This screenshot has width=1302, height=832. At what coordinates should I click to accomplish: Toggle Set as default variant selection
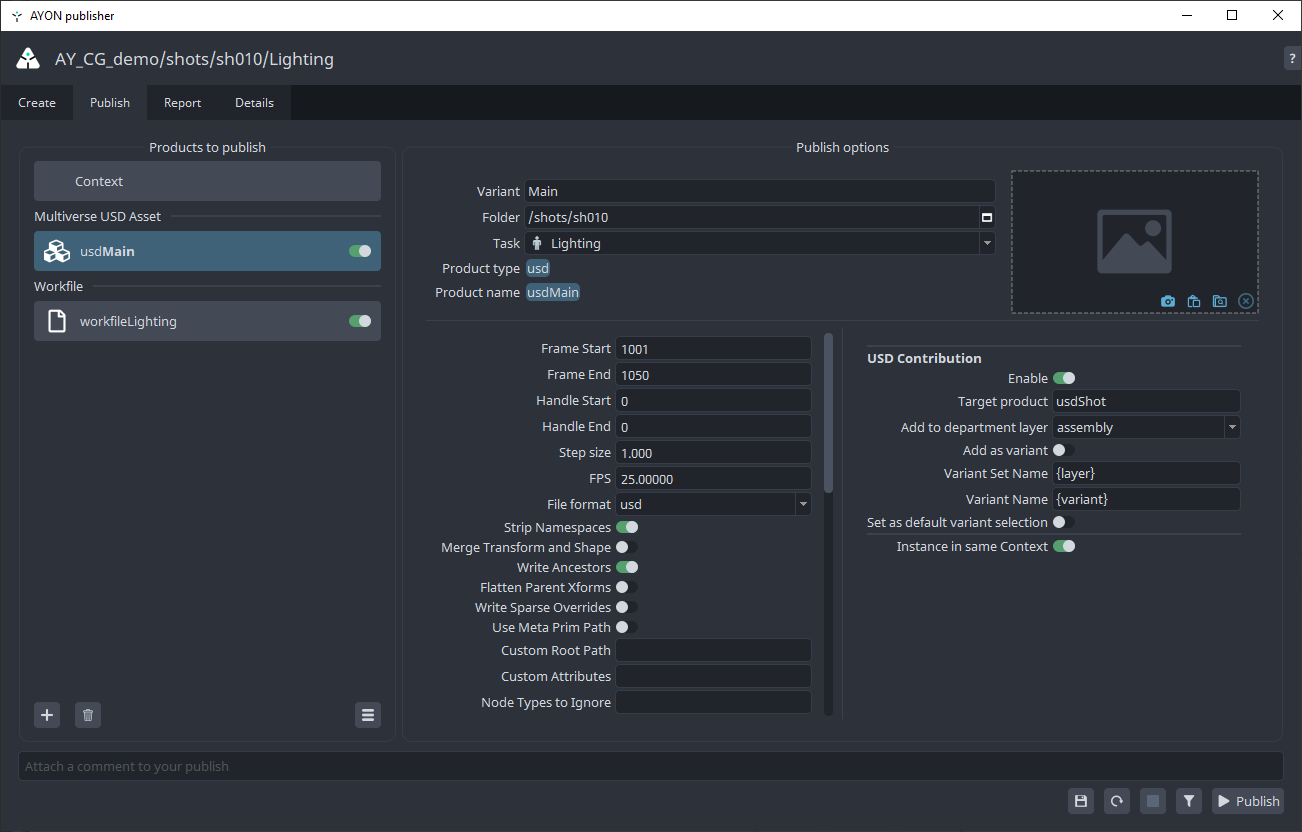[x=1064, y=522]
